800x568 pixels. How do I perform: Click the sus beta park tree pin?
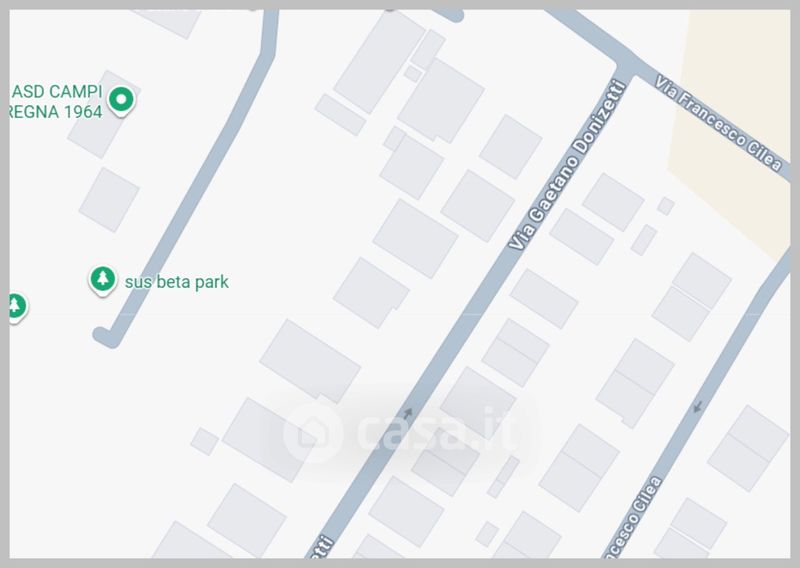click(103, 280)
